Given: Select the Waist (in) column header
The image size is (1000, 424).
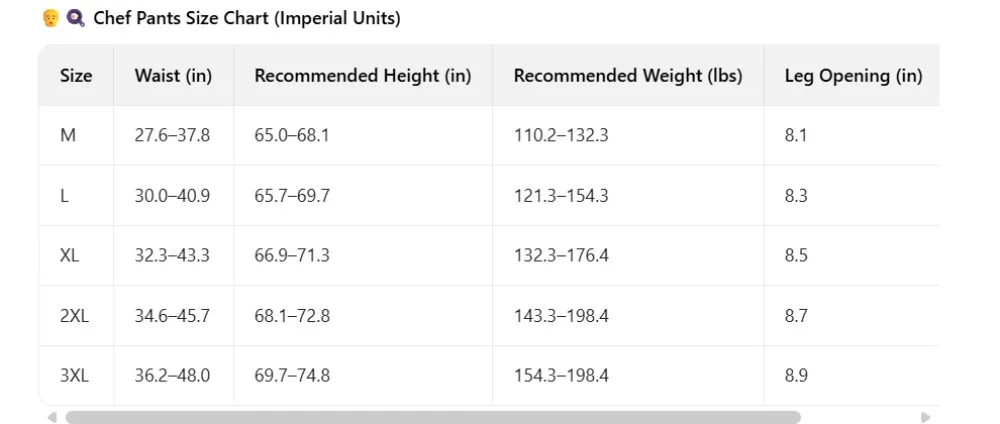Looking at the screenshot, I should (x=173, y=76).
